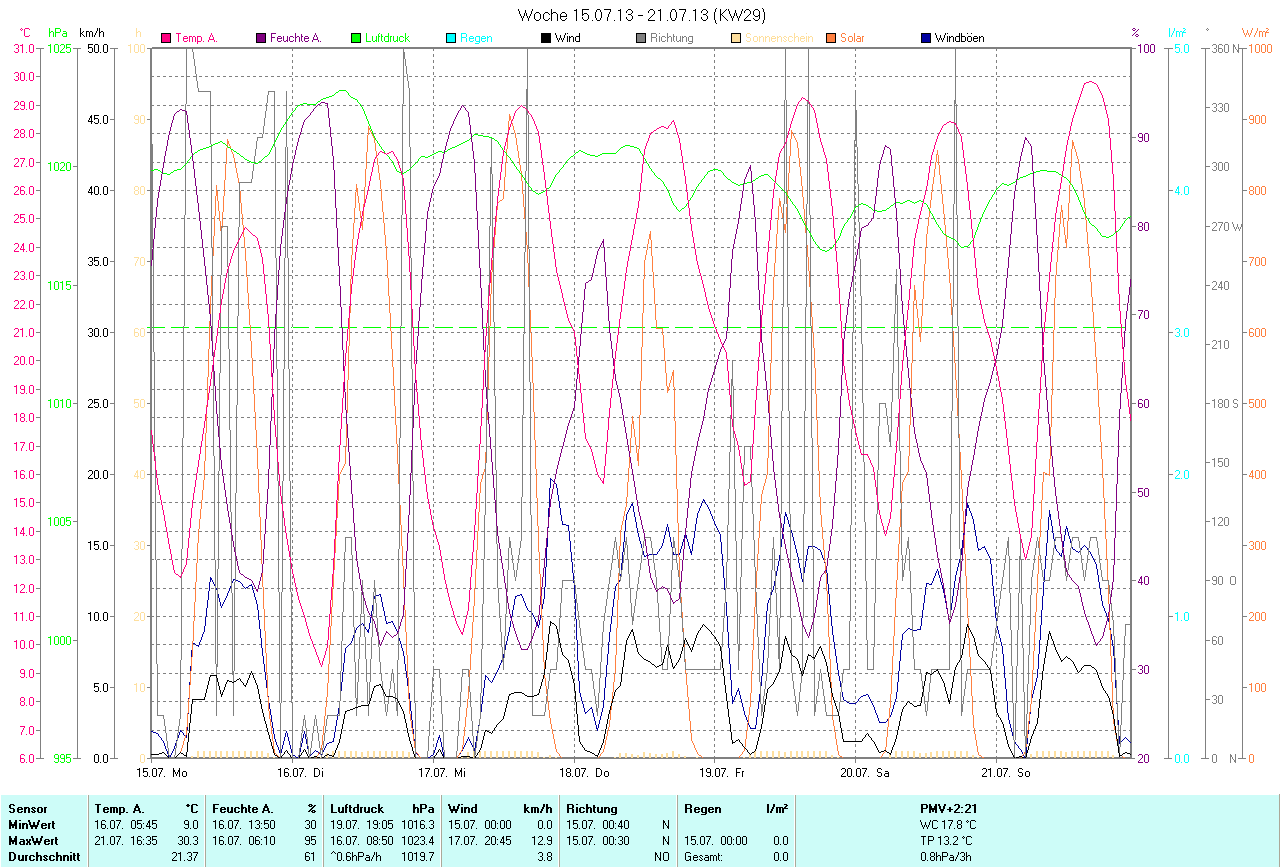Click the gray Richtung legend swatch
Screen dimensions: 1280x867
[x=641, y=38]
